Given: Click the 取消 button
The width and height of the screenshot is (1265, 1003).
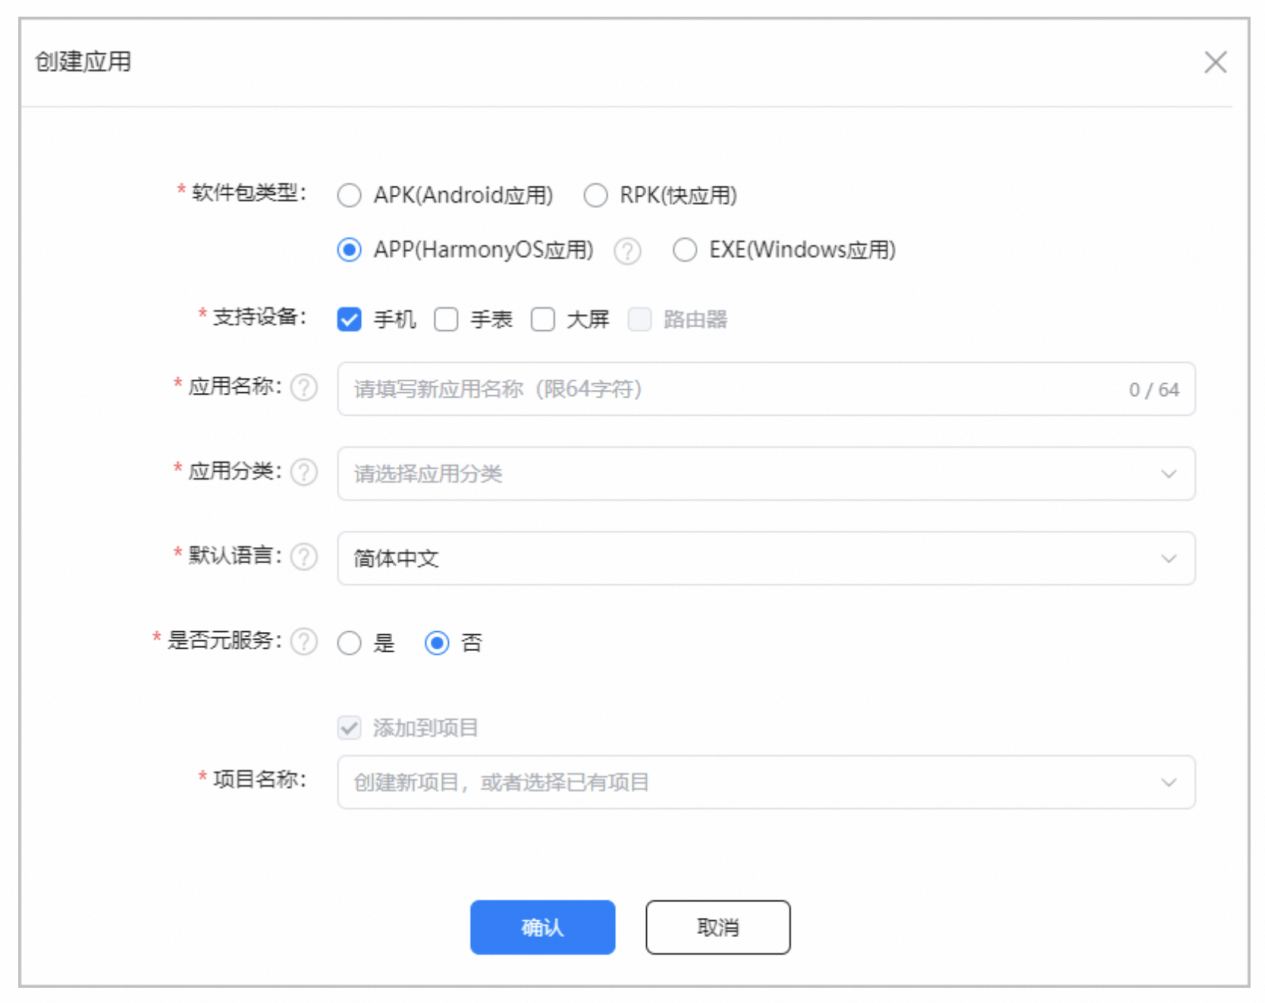Looking at the screenshot, I should point(718,927).
